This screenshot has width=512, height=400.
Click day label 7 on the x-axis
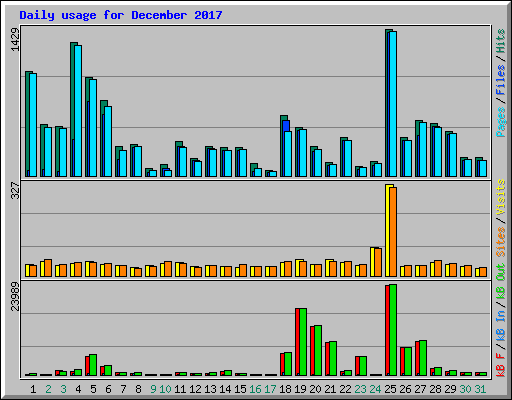(123, 389)
